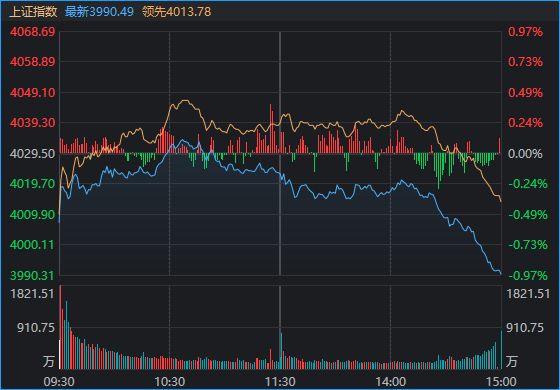This screenshot has height=390, width=560.
Task: Select the 4000.11 price axis label
Action: [x=33, y=245]
